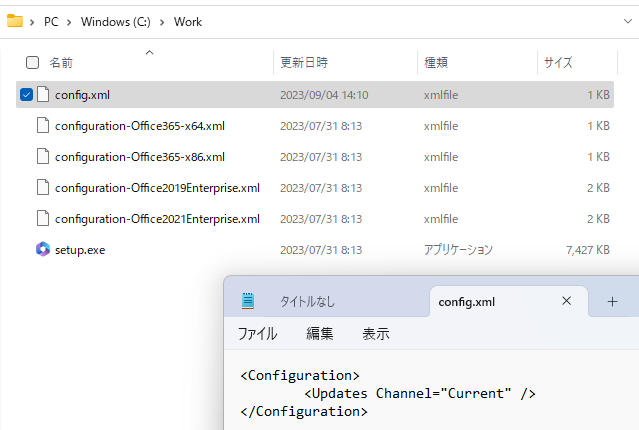Click the xmlfile type of config.xml
Image resolution: width=639 pixels, height=430 pixels.
coord(441,95)
